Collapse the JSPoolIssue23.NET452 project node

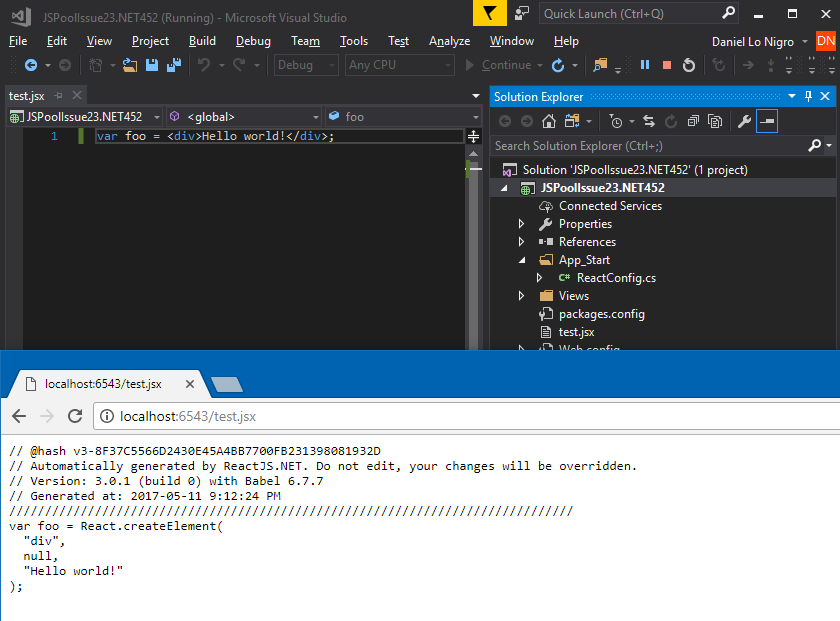click(x=504, y=188)
